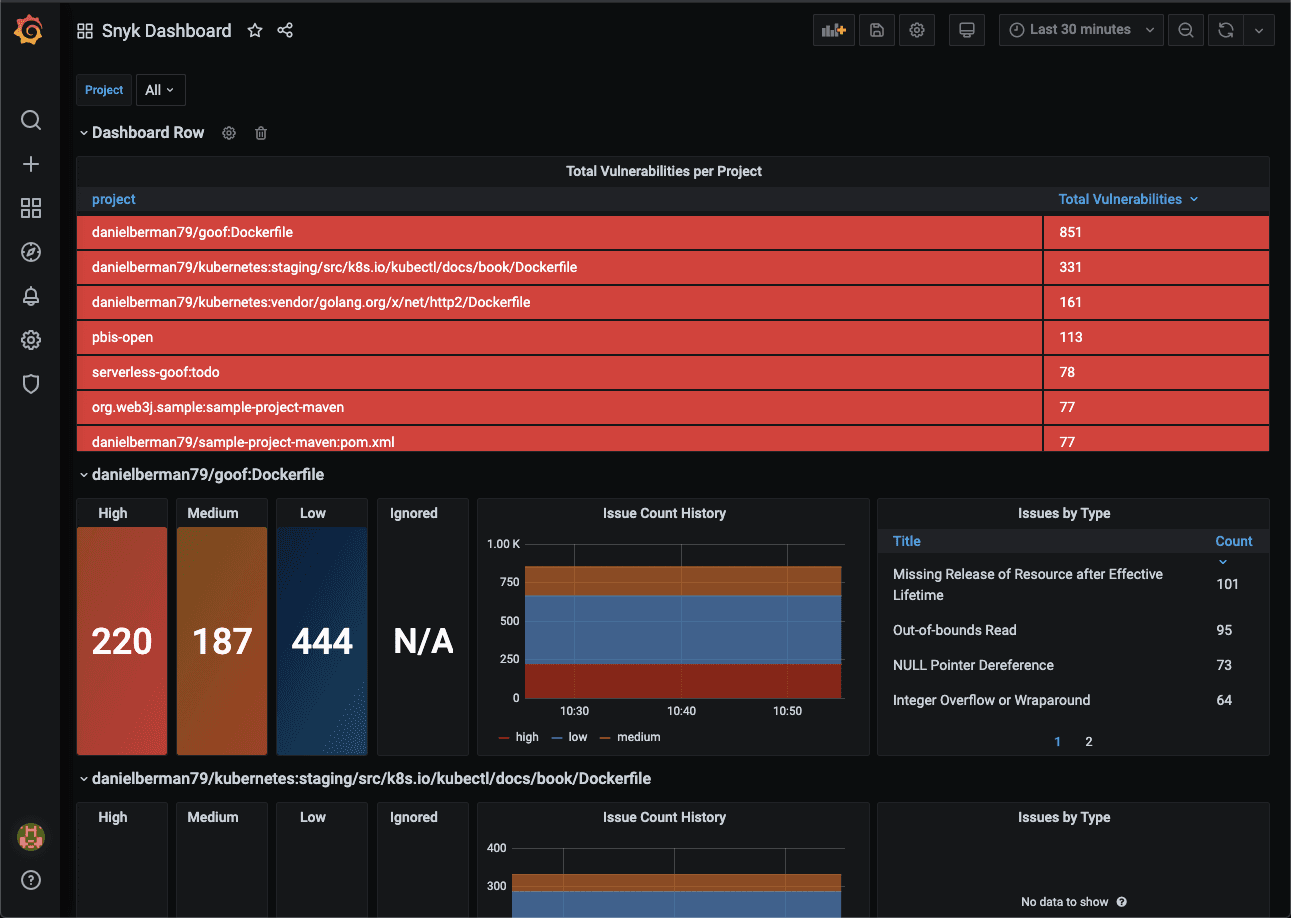Sort by Total Vulnerabilities column
This screenshot has height=918, width=1291.
pyautogui.click(x=1128, y=199)
